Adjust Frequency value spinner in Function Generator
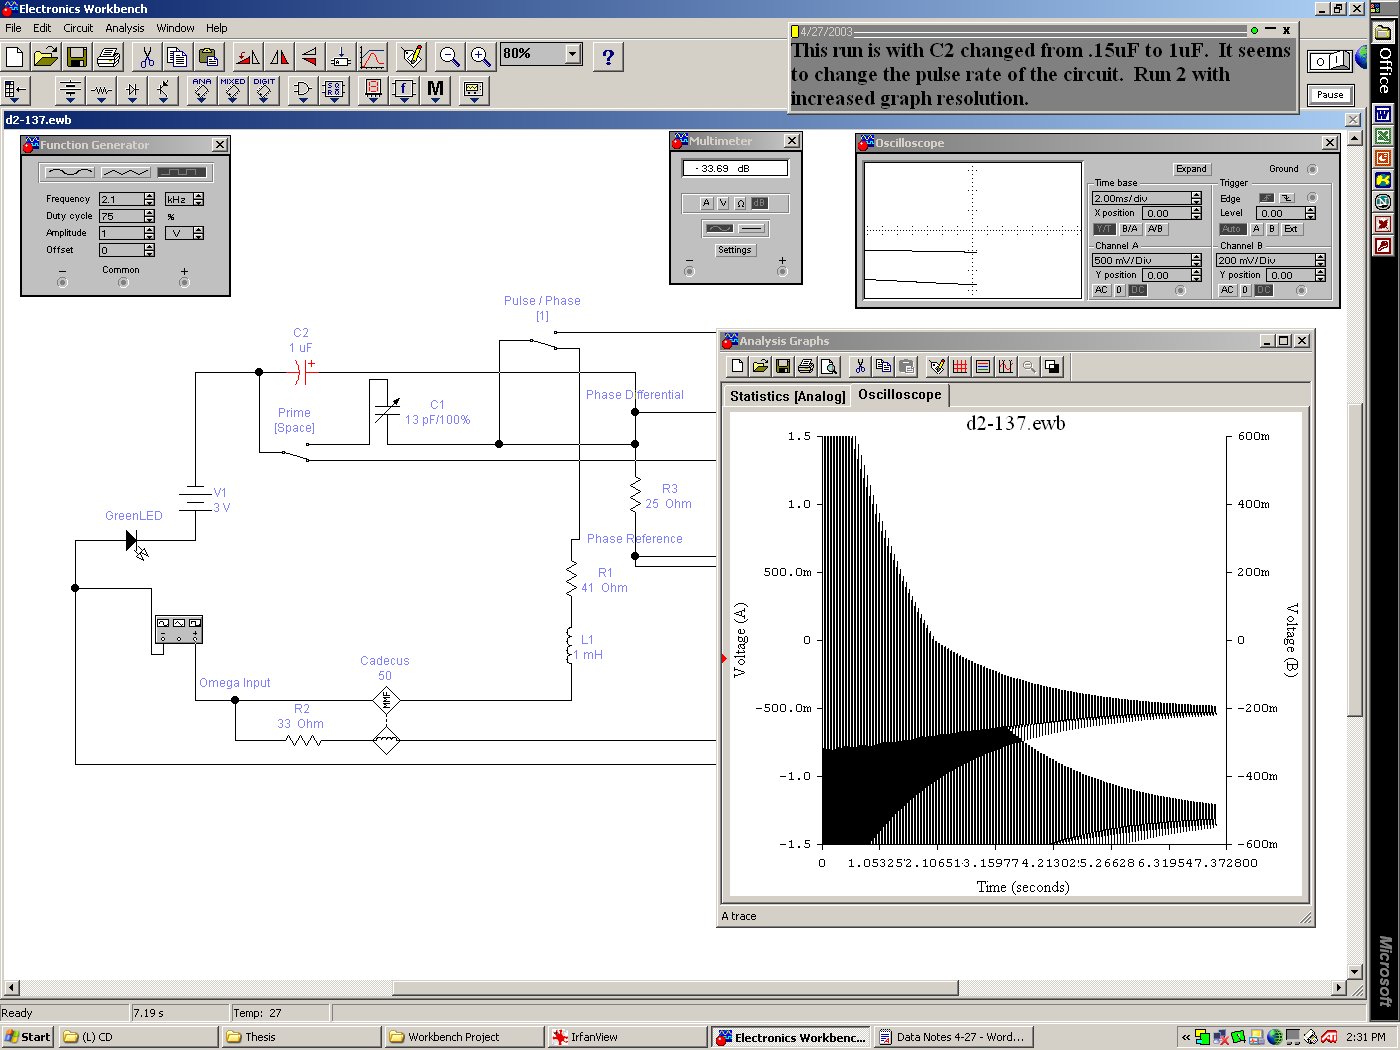This screenshot has width=1400, height=1050. (150, 199)
